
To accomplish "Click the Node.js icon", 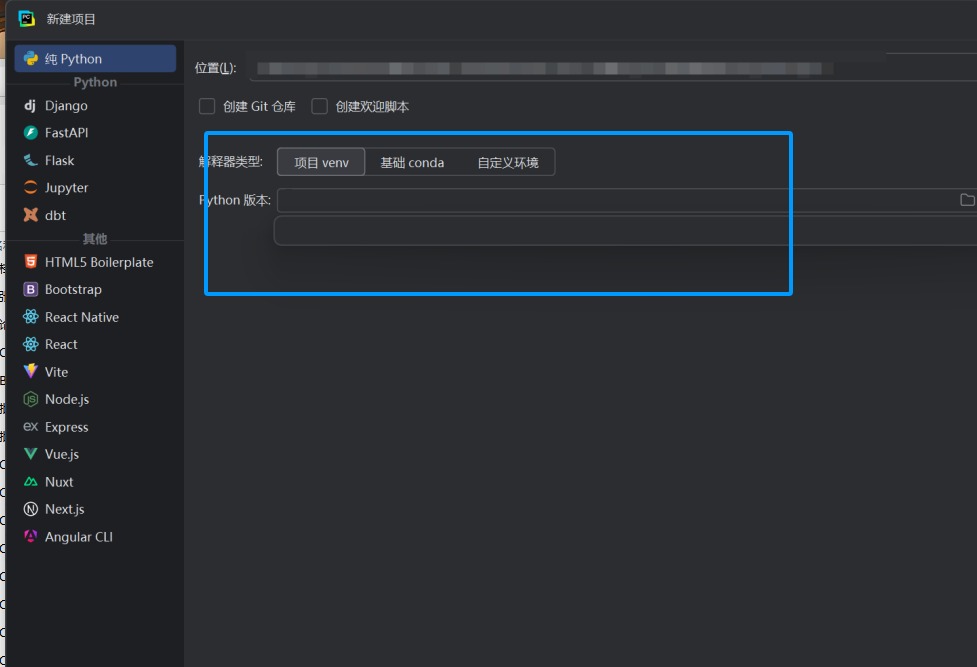I will pyautogui.click(x=31, y=399).
